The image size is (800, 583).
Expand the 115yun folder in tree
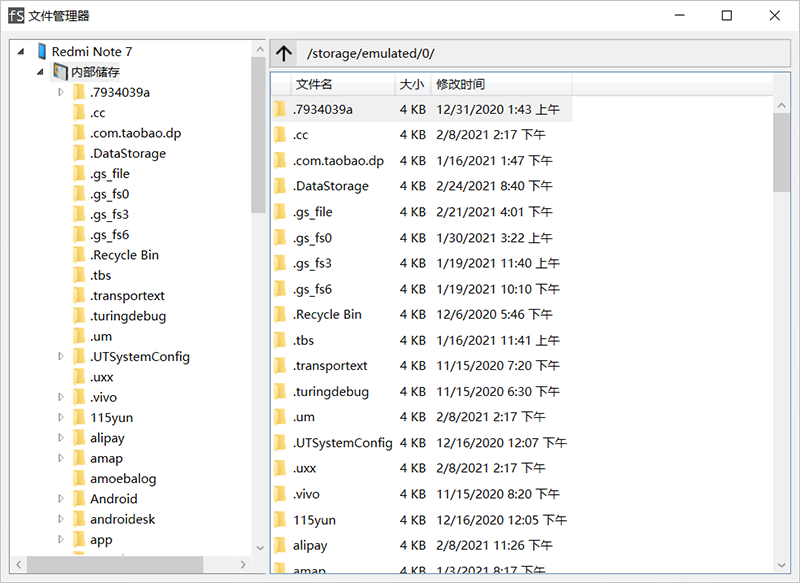61,417
